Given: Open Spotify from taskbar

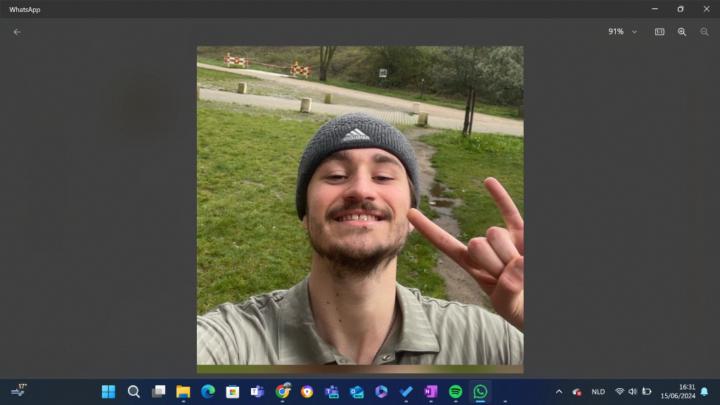Looking at the screenshot, I should click(456, 392).
